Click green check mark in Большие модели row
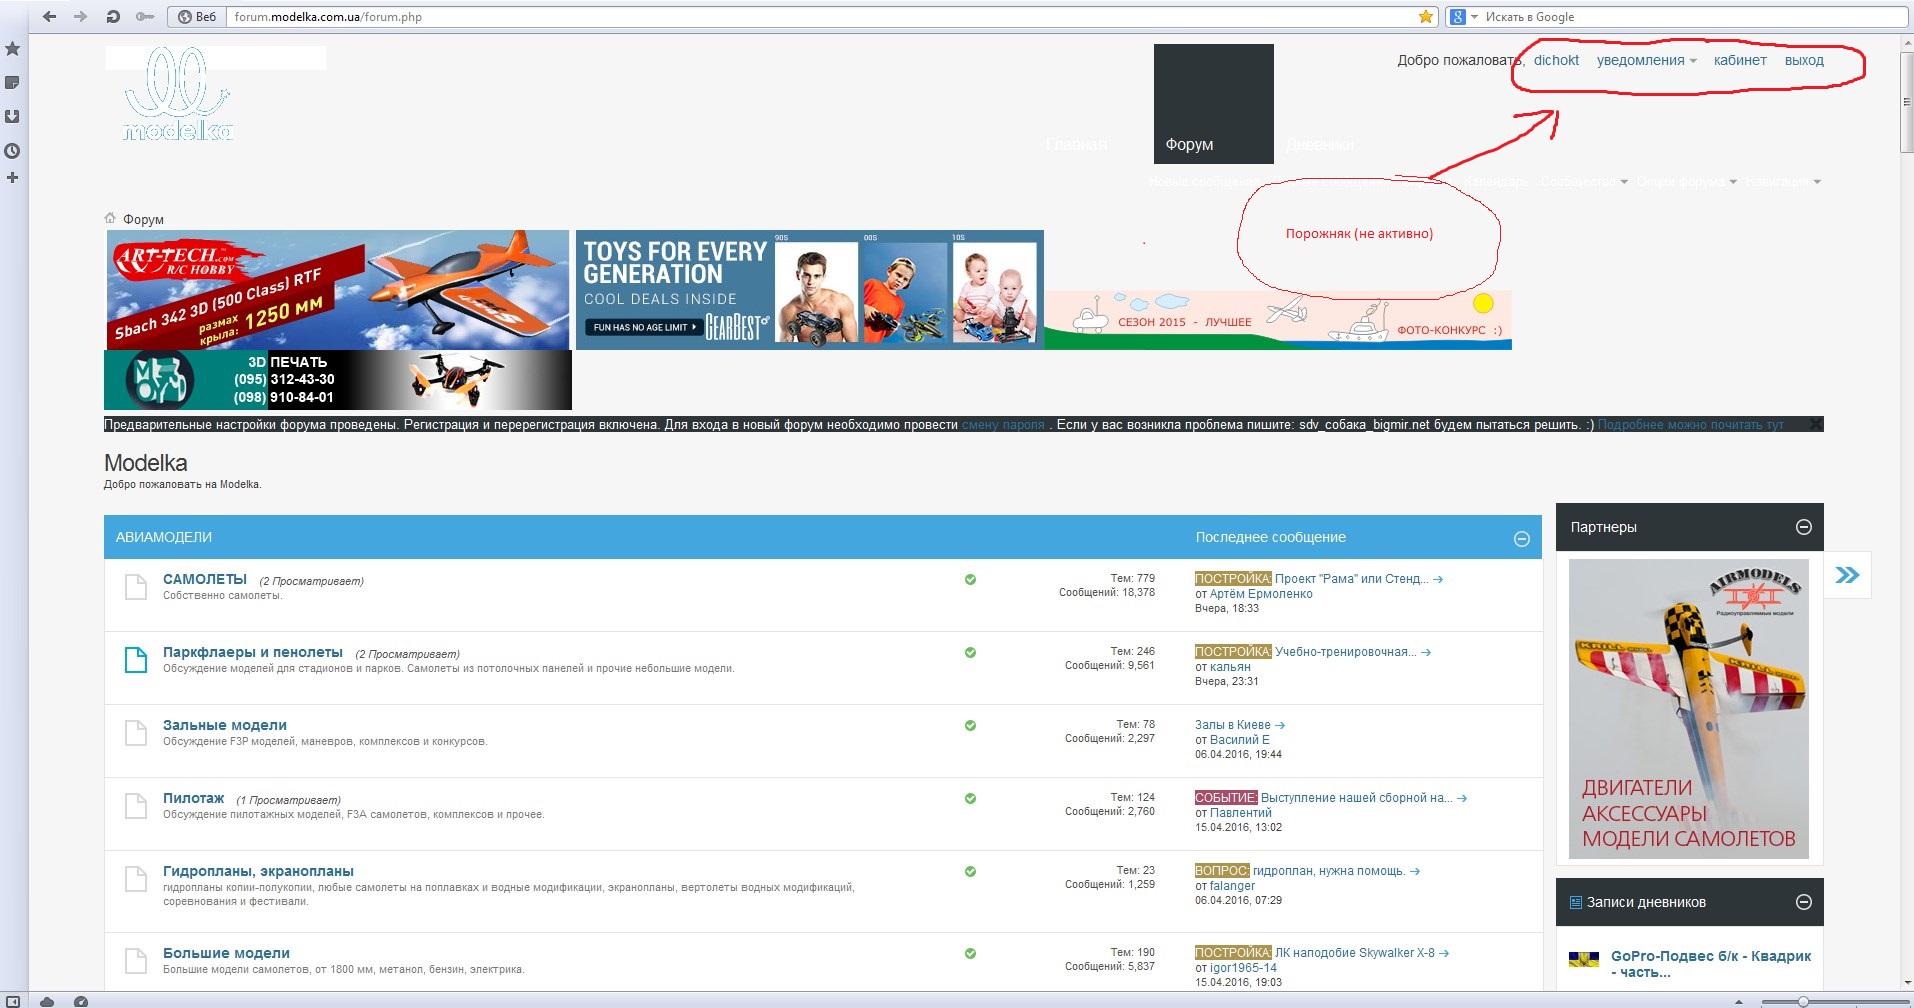 970,953
